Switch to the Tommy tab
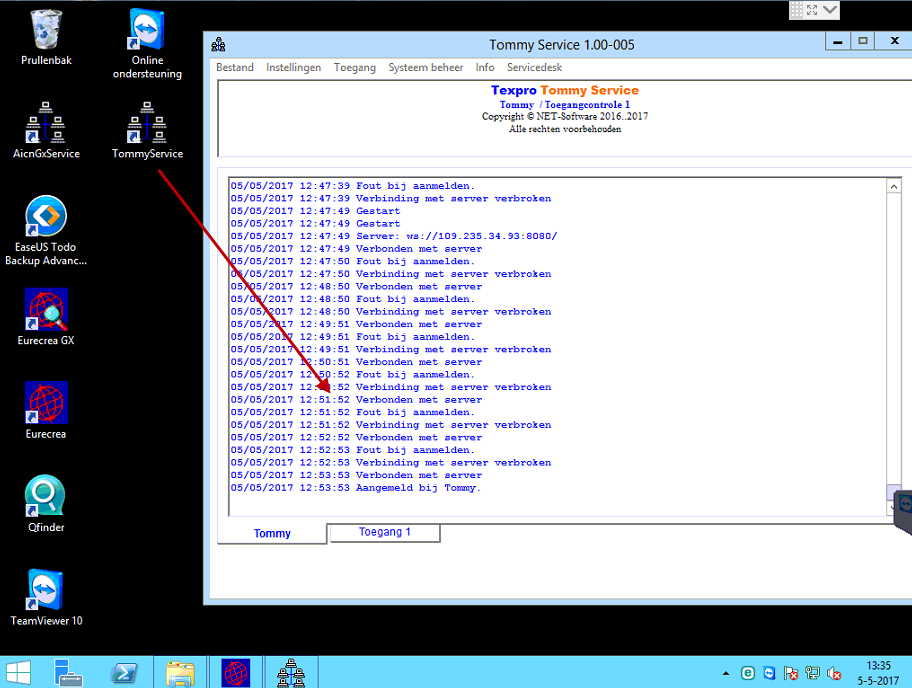This screenshot has height=688, width=912. click(272, 533)
